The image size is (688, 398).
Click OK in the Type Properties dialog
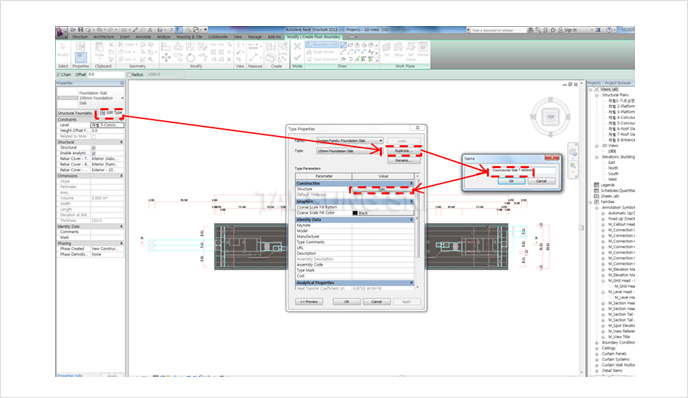(x=347, y=302)
